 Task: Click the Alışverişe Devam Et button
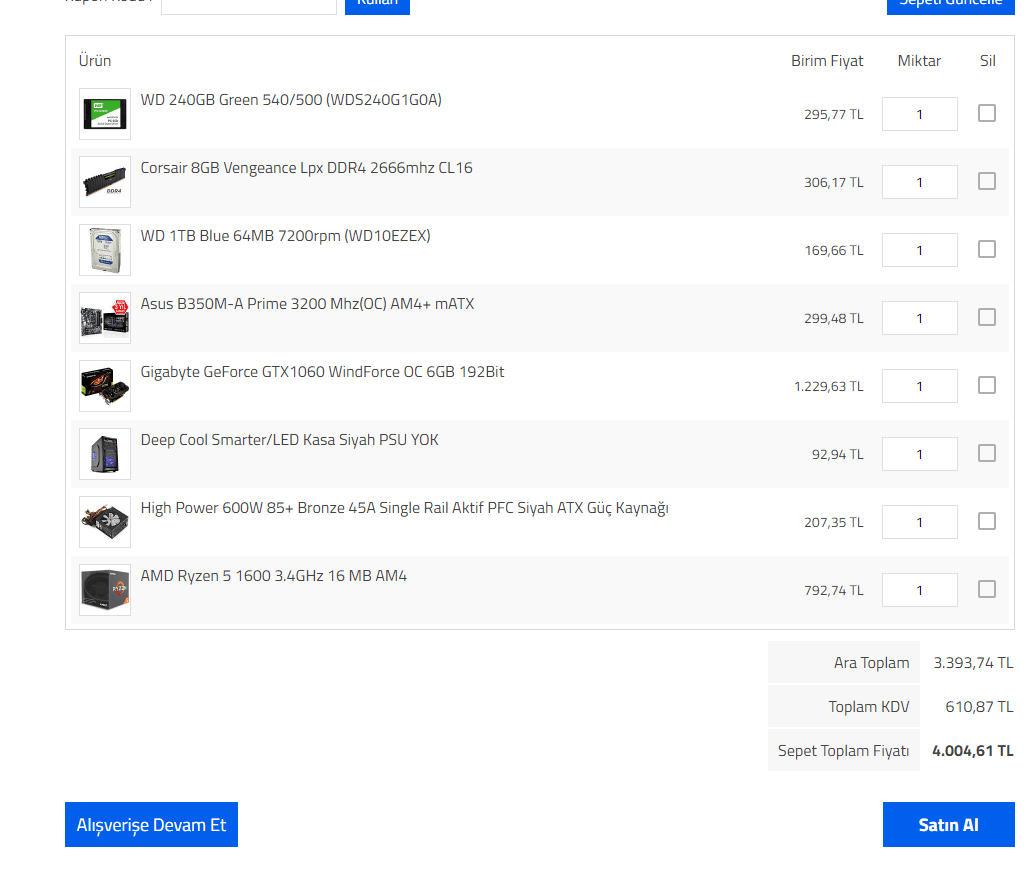151,824
